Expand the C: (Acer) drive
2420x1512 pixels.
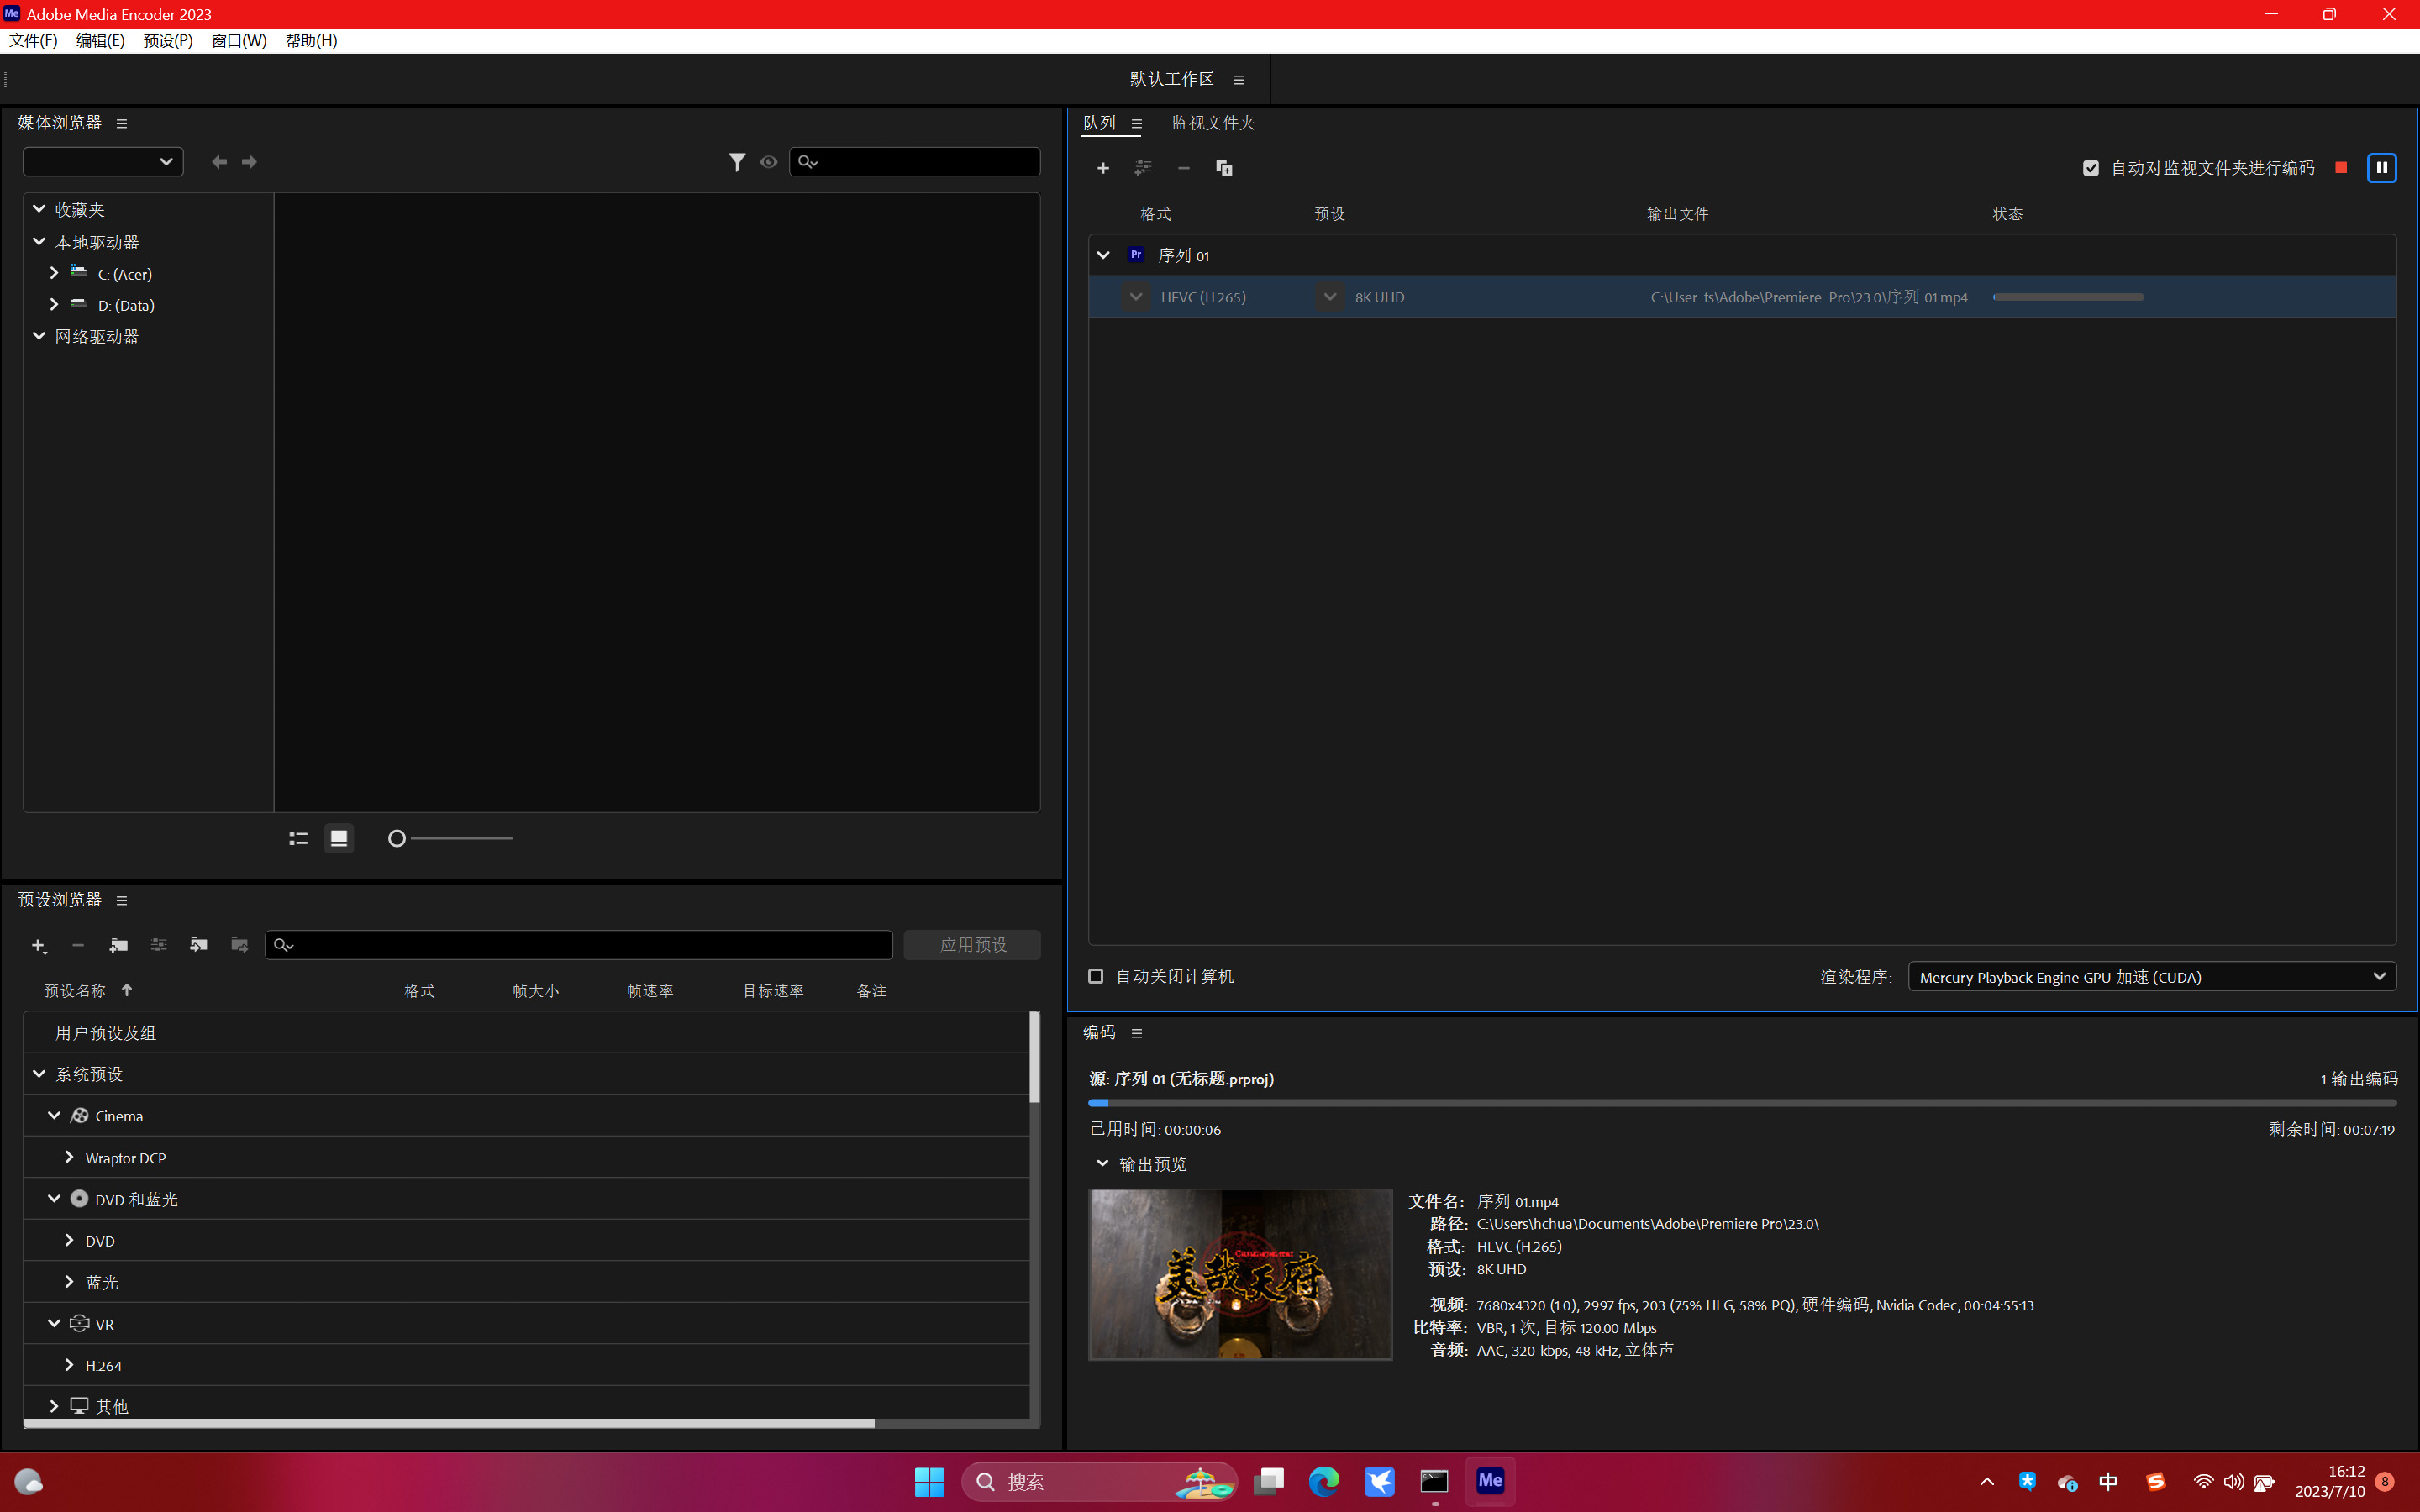tap(54, 273)
